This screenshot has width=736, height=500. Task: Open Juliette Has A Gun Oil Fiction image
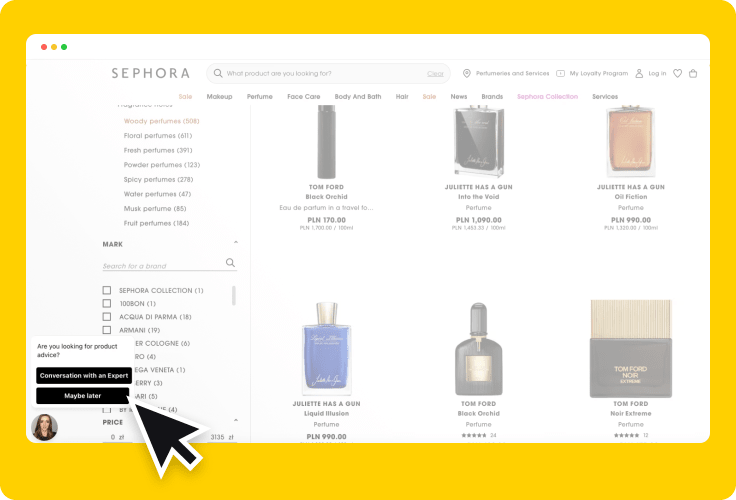click(x=630, y=140)
